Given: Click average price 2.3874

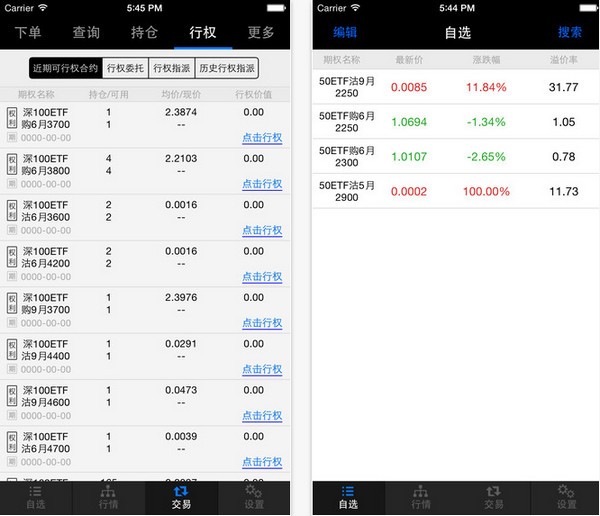Looking at the screenshot, I should tap(181, 112).
